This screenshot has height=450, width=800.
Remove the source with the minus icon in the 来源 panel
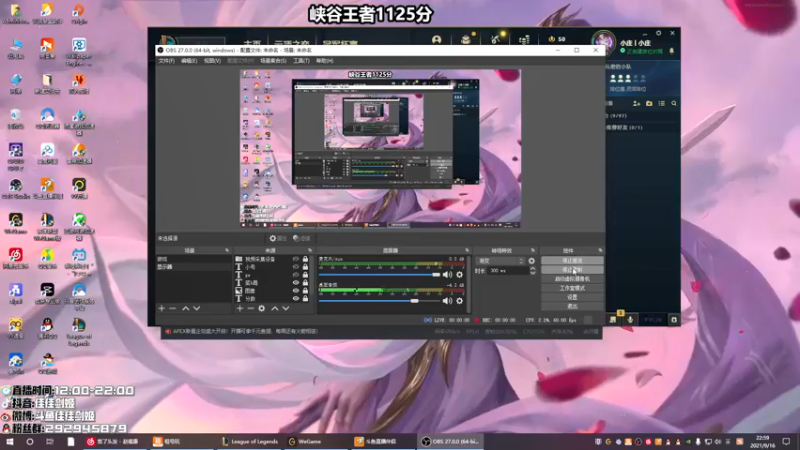pos(251,308)
